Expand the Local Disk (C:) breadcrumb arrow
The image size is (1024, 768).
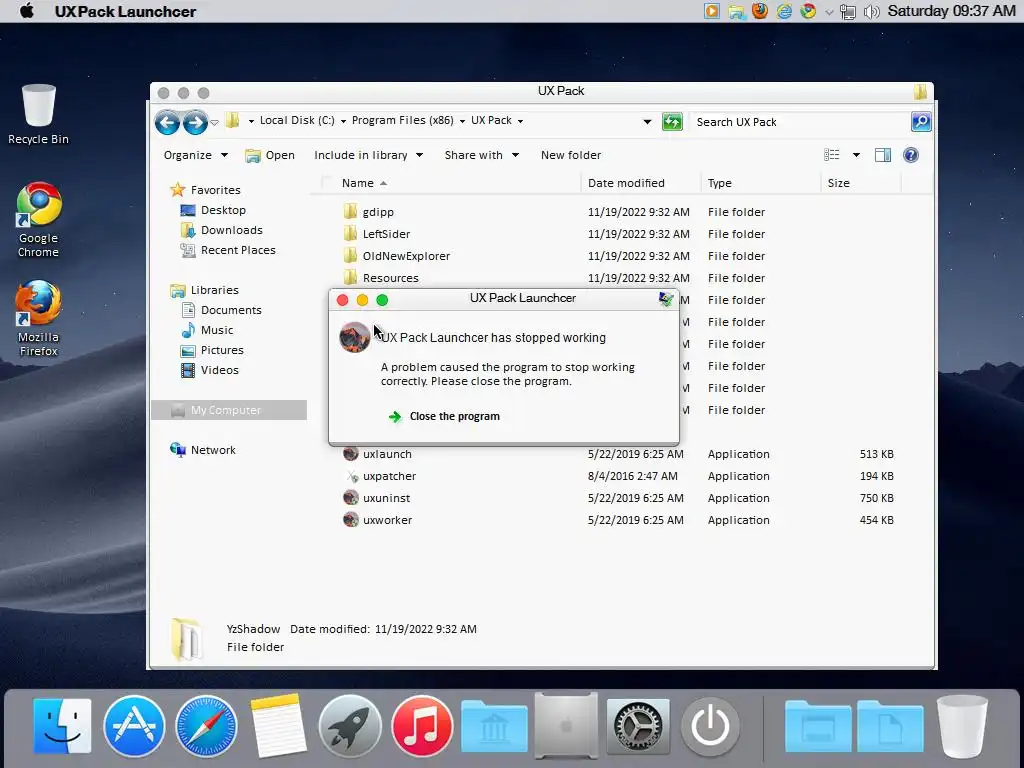click(x=344, y=121)
